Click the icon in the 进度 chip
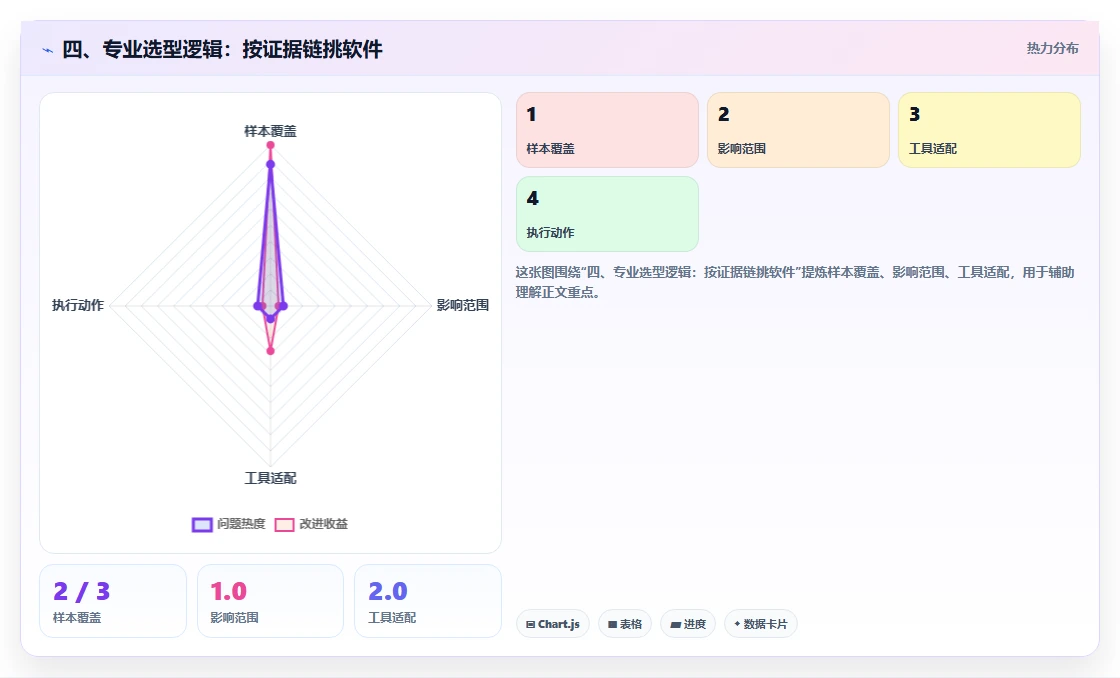Screen dimensions: 1120x678 [x=675, y=624]
